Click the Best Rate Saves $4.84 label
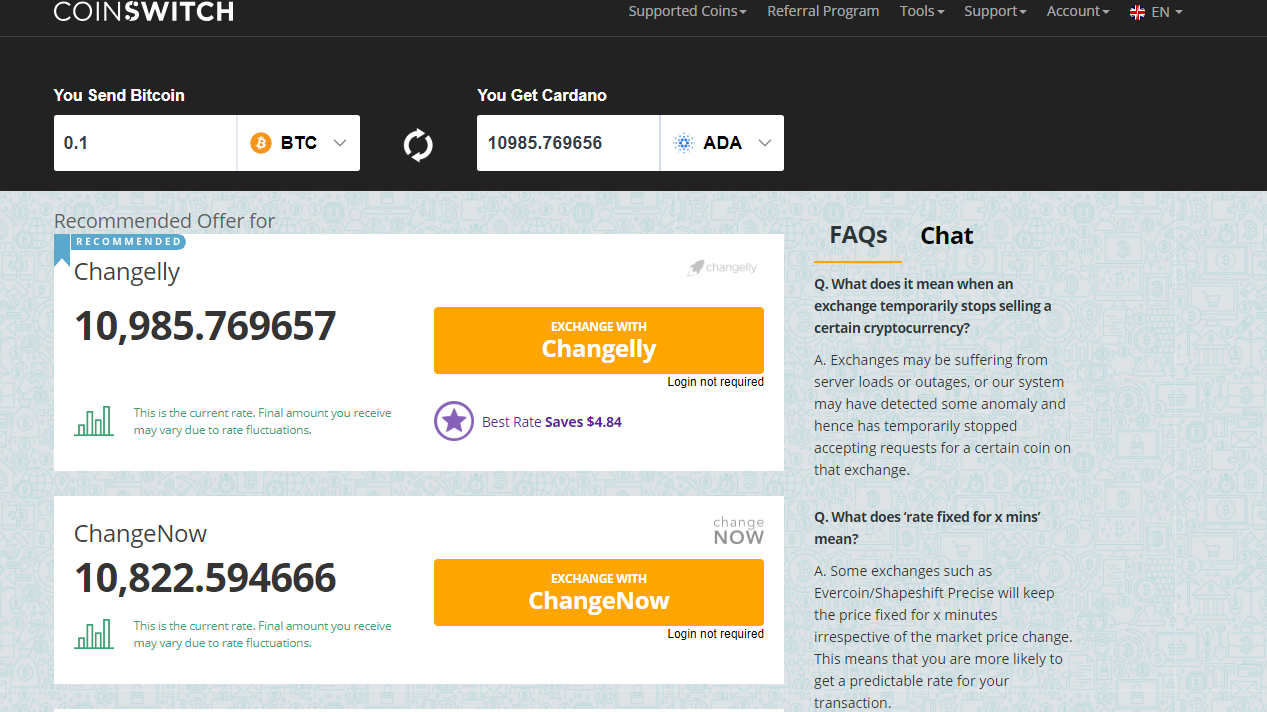The height and width of the screenshot is (712, 1267). point(552,422)
